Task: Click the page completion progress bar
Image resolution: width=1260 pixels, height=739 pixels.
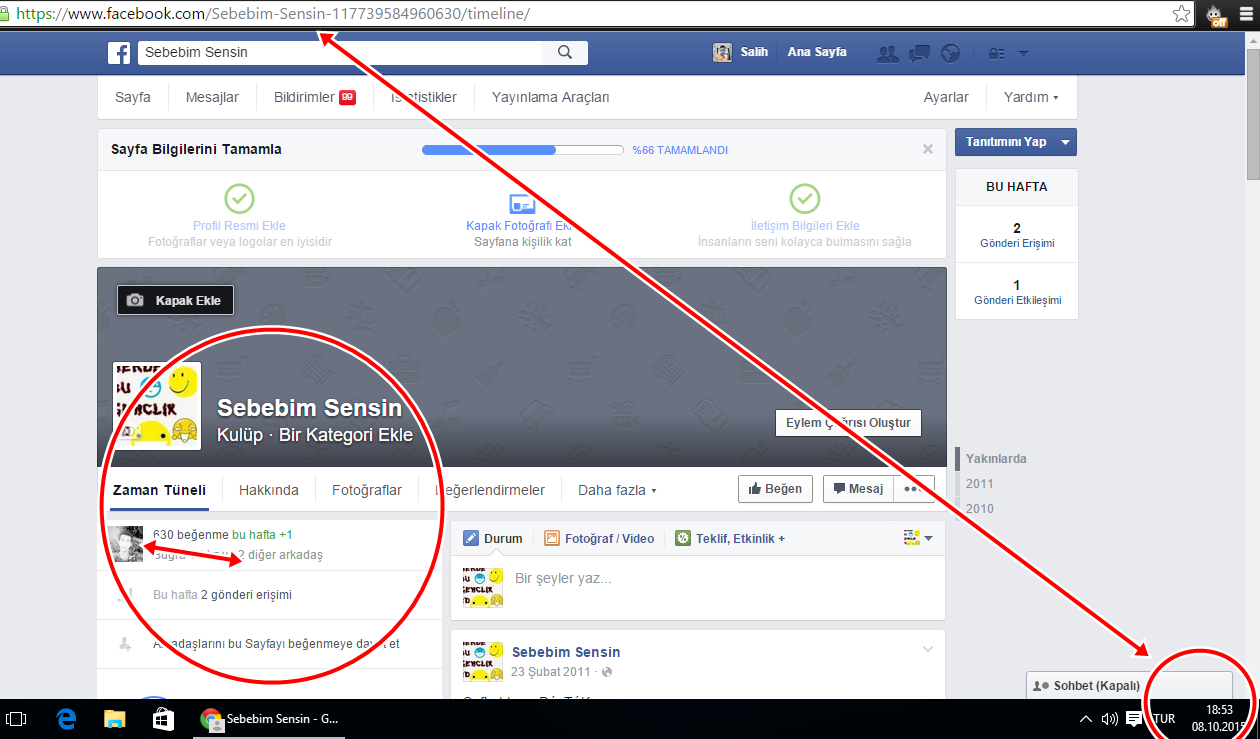Action: coord(522,150)
